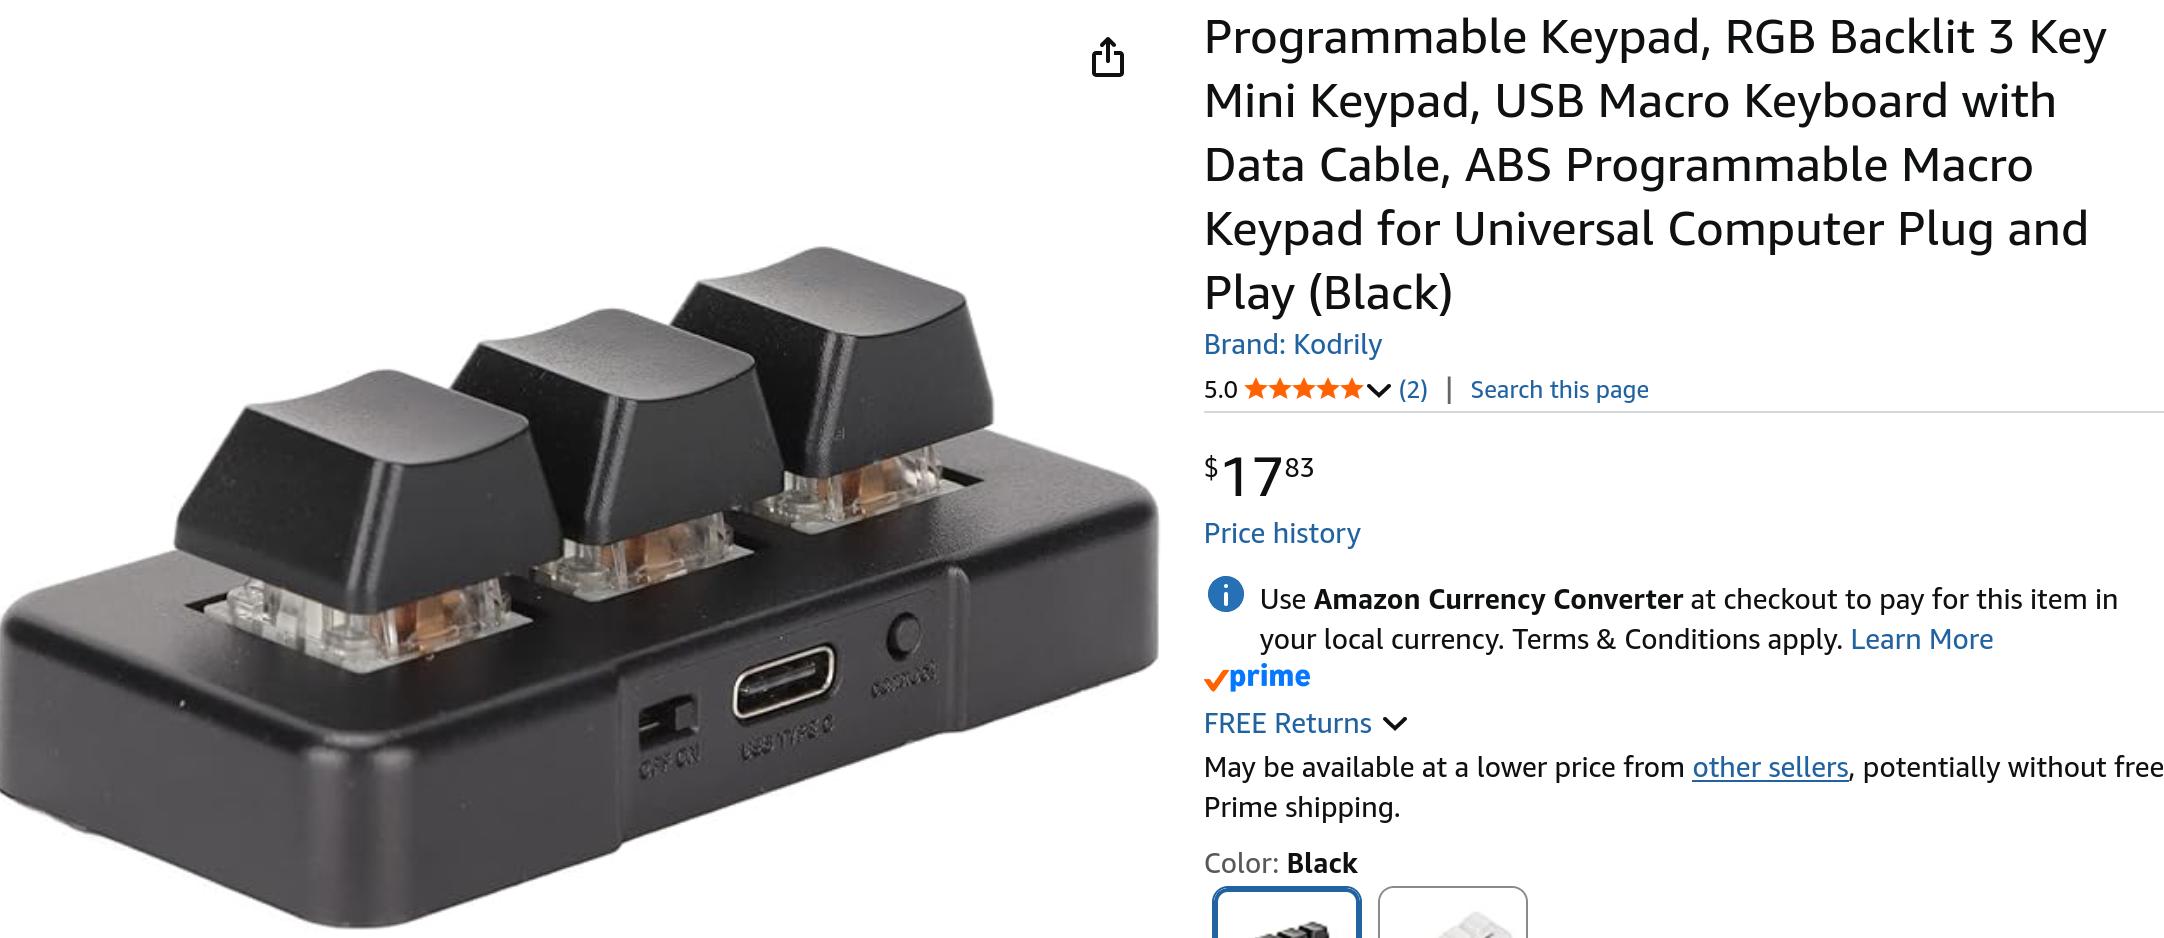This screenshot has height=938, width=2164.
Task: Expand the star rating chevron dropdown
Action: click(x=1378, y=390)
